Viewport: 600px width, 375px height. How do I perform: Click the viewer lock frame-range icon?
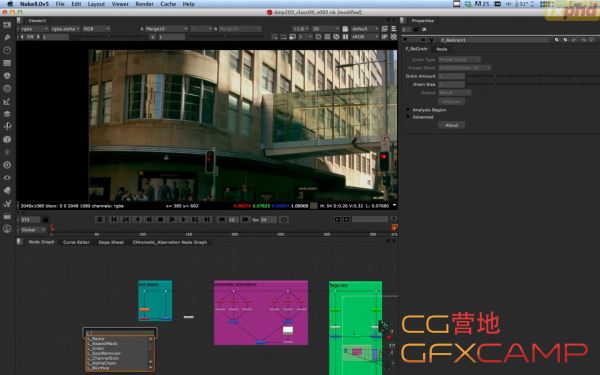46,220
